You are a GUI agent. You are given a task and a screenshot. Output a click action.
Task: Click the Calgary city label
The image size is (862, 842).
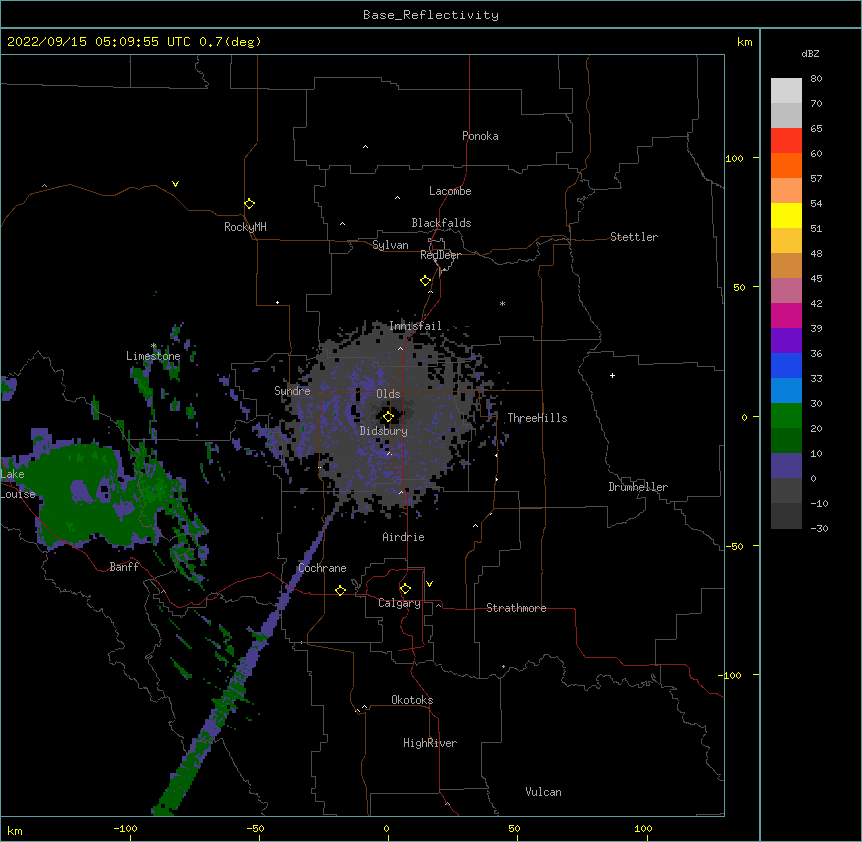click(x=399, y=603)
